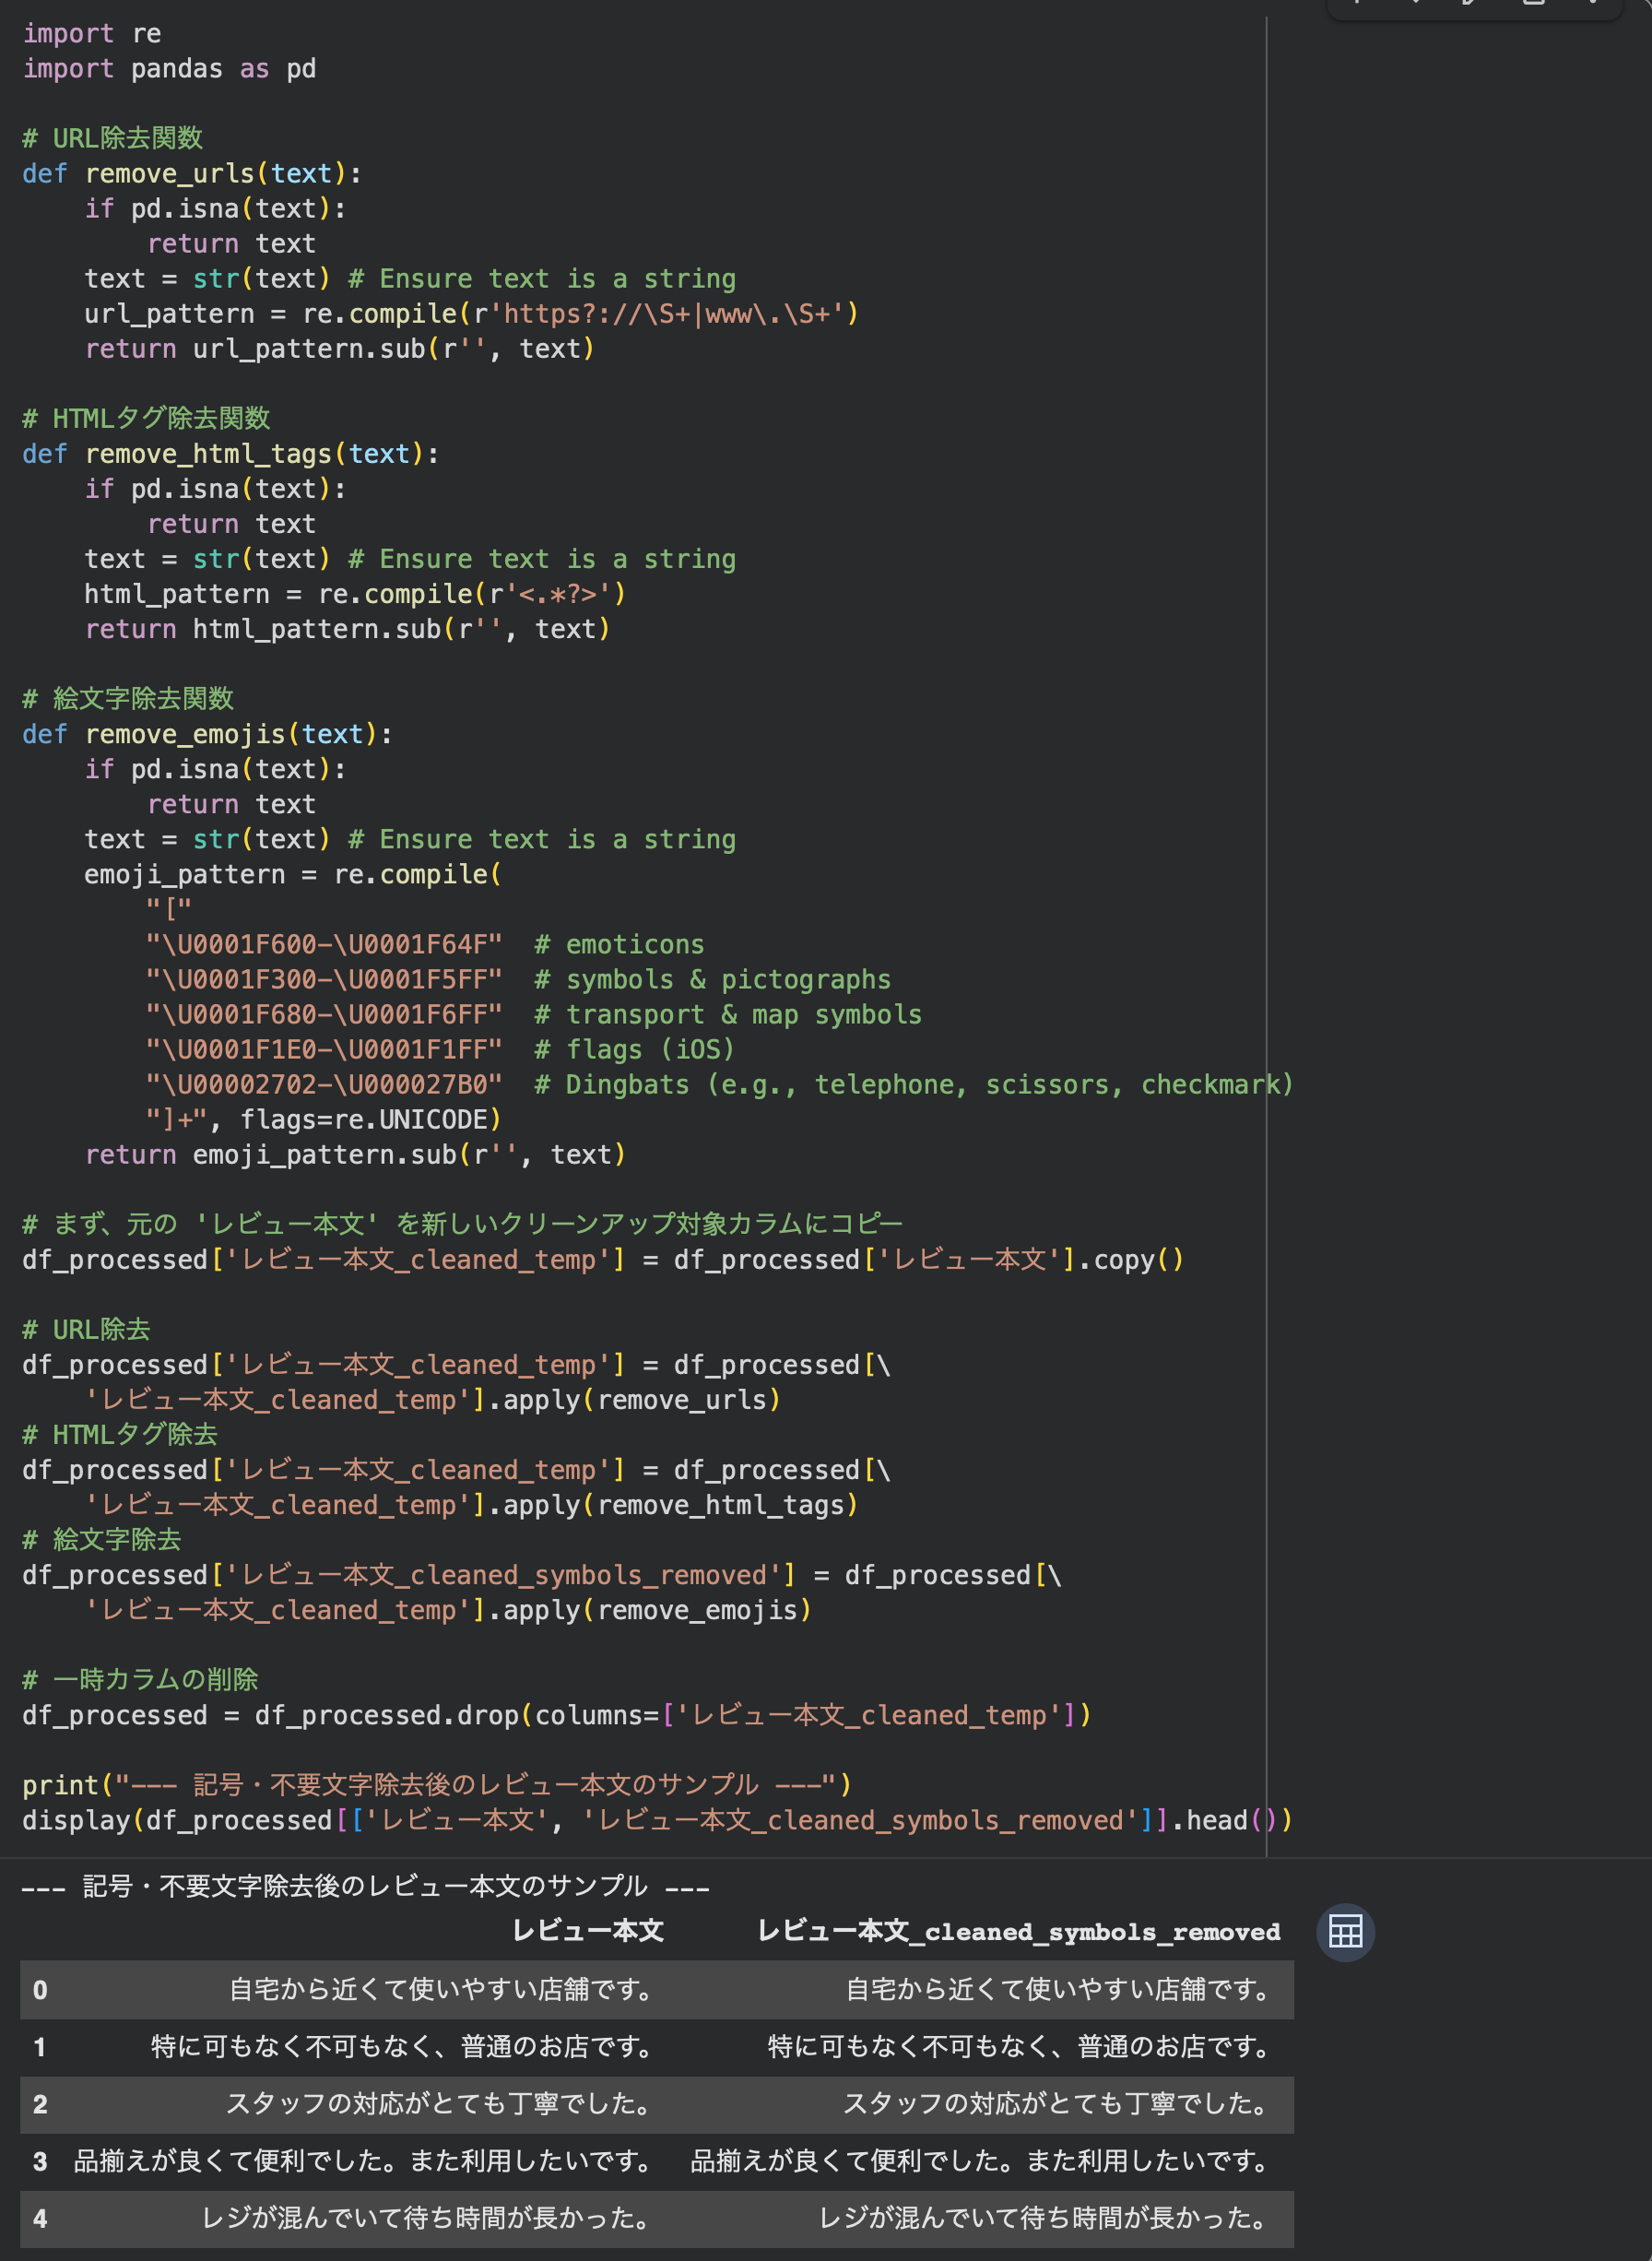Image resolution: width=1652 pixels, height=2261 pixels.
Task: Click the '# flags (iOS)' comment
Action: click(x=634, y=1049)
